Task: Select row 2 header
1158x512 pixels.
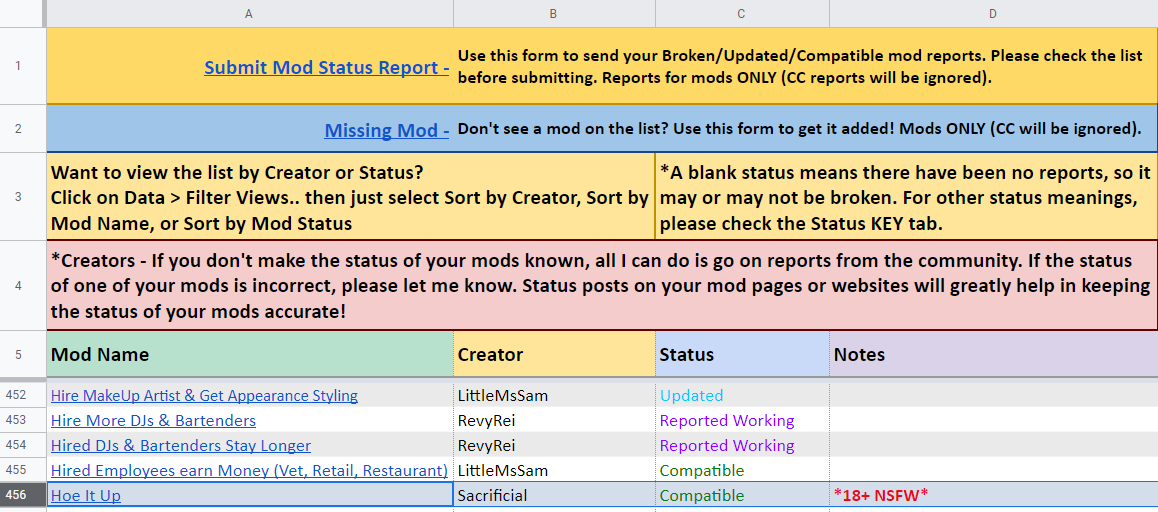Action: 22,129
